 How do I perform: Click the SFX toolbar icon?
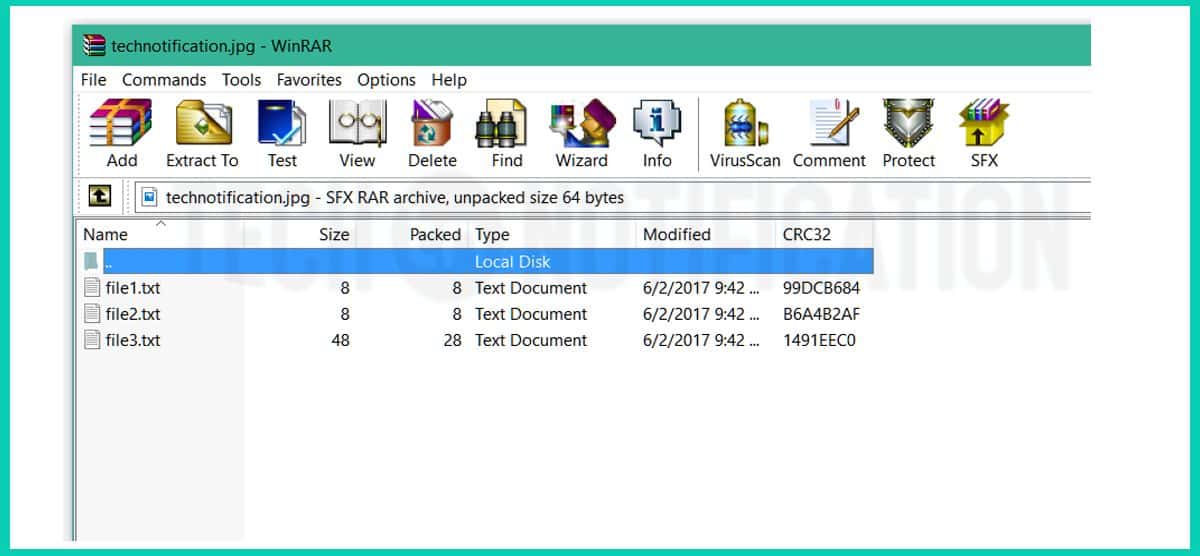click(984, 124)
